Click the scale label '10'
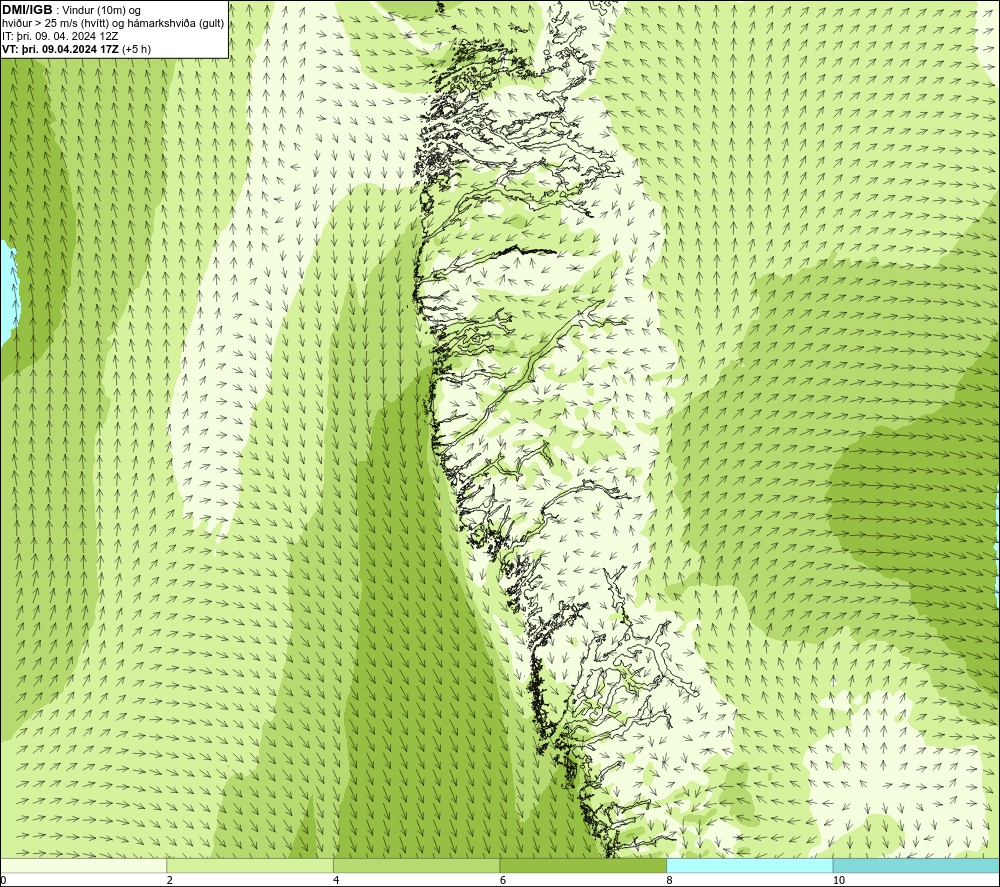 pos(839,880)
